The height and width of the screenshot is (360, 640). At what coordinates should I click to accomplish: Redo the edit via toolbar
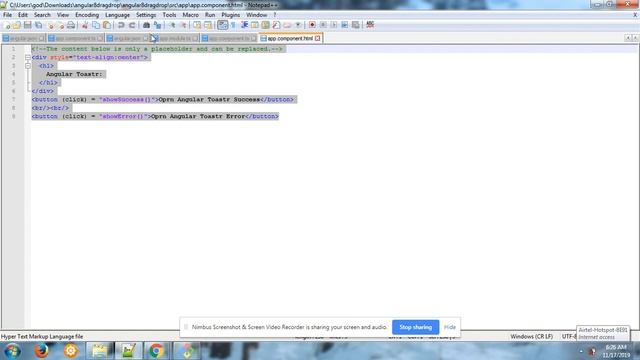click(x=132, y=25)
